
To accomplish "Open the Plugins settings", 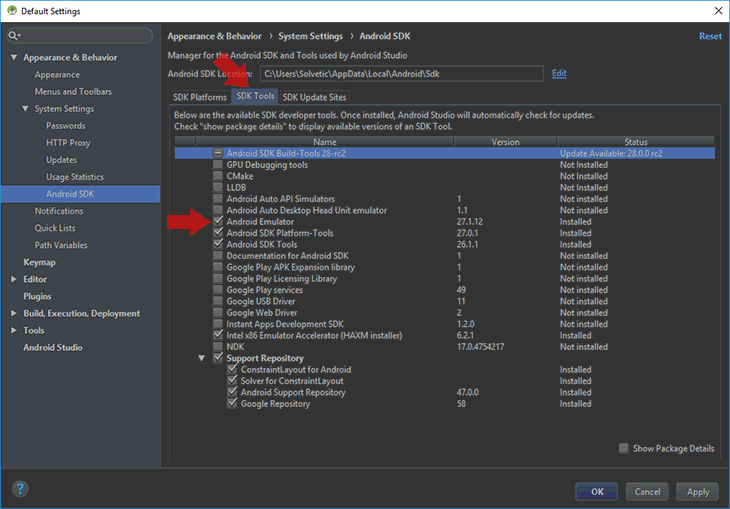I will pyautogui.click(x=37, y=296).
